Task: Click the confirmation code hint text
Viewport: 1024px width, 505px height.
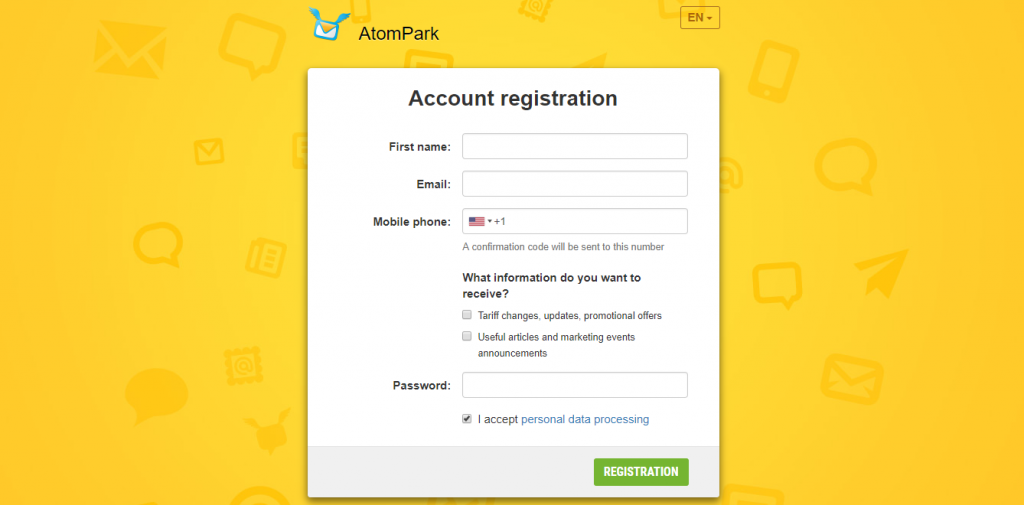Action: point(563,247)
